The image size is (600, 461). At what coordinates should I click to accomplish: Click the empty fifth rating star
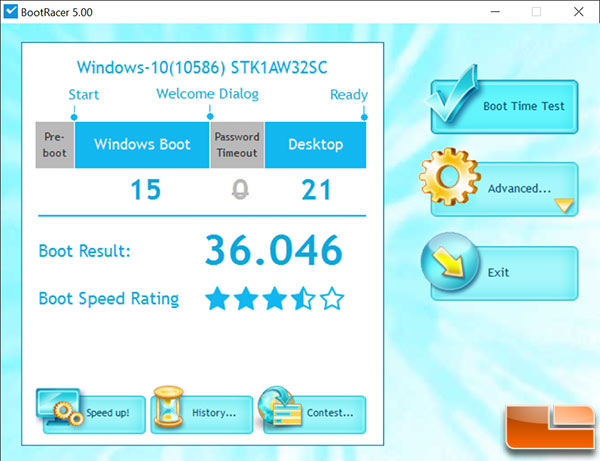click(332, 298)
